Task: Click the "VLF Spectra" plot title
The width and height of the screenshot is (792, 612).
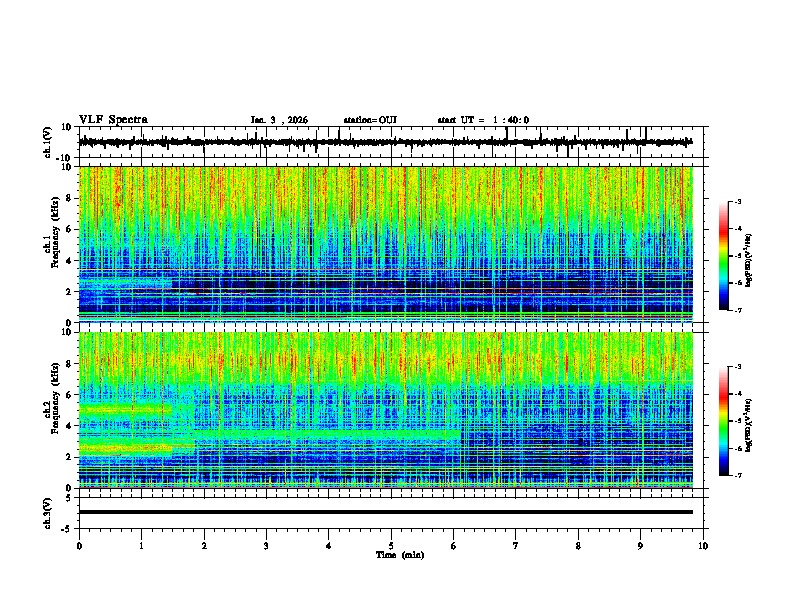Action: click(x=113, y=120)
